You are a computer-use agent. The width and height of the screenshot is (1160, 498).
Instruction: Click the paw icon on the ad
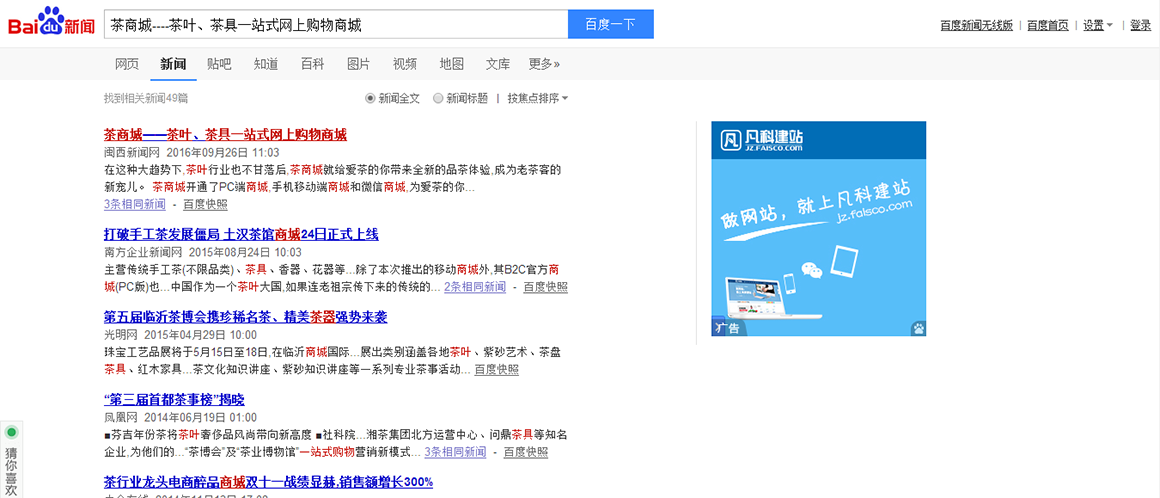coord(918,328)
